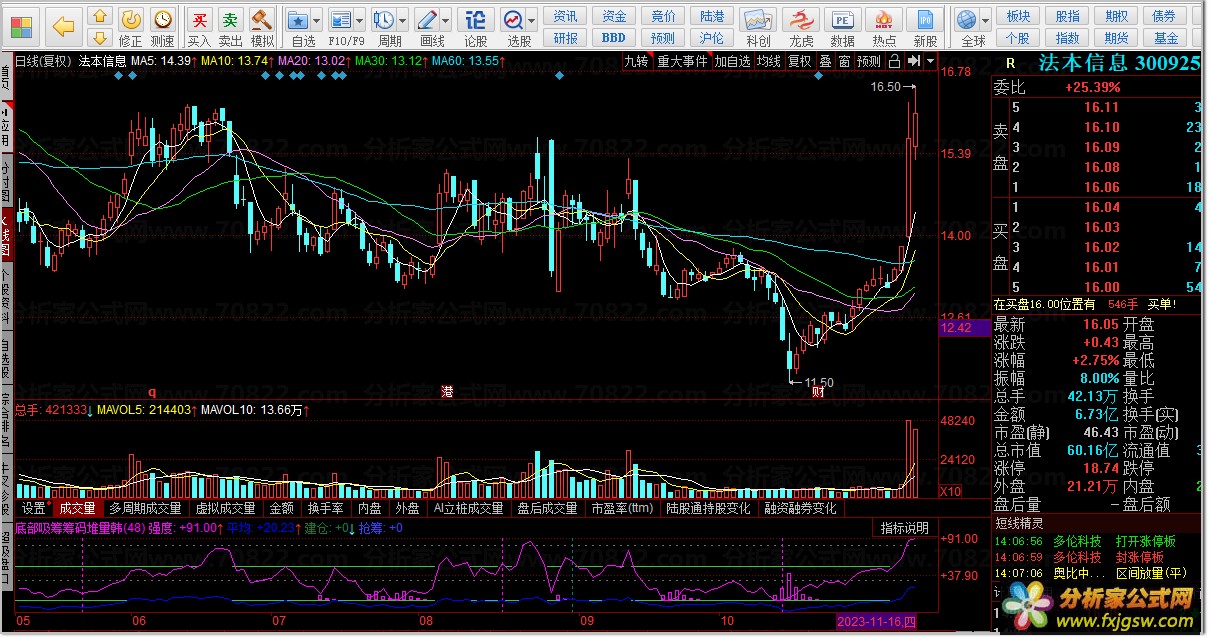Open the 测速 speed test clock icon
The width and height of the screenshot is (1210, 638).
click(x=162, y=27)
